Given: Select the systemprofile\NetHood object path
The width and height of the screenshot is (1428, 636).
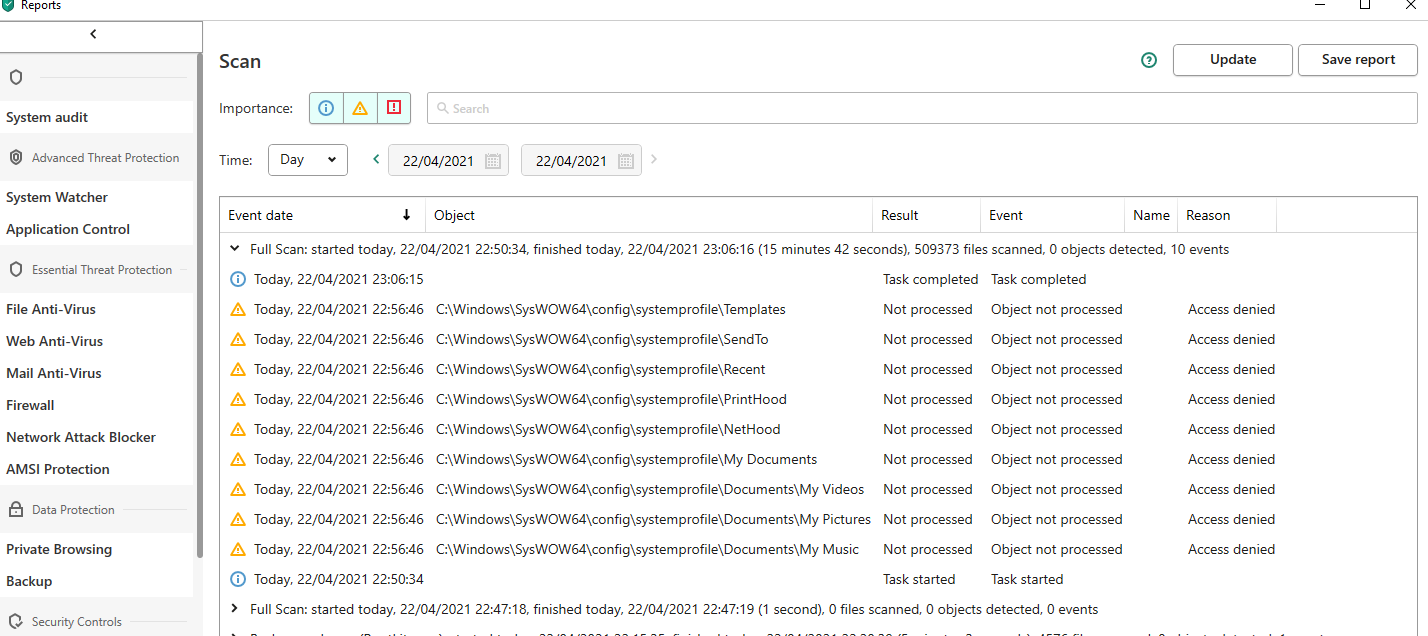Looking at the screenshot, I should 608,429.
